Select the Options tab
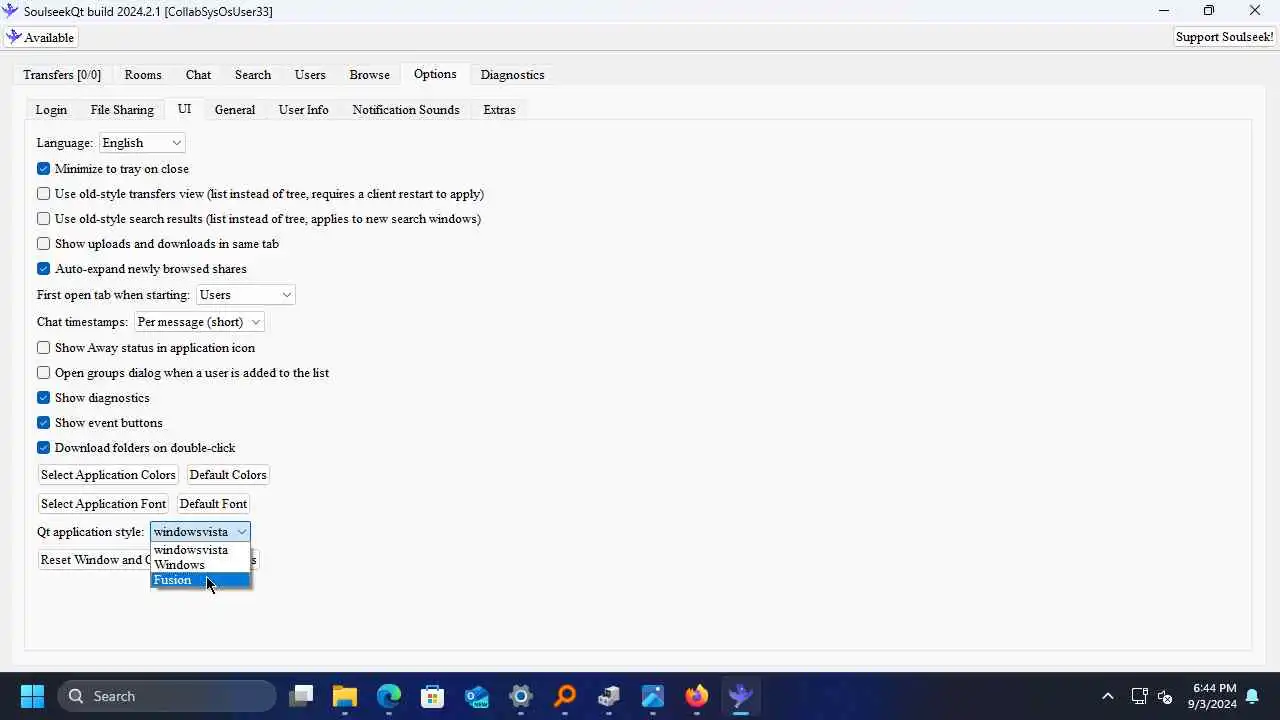Viewport: 1280px width, 720px height. pyautogui.click(x=435, y=74)
